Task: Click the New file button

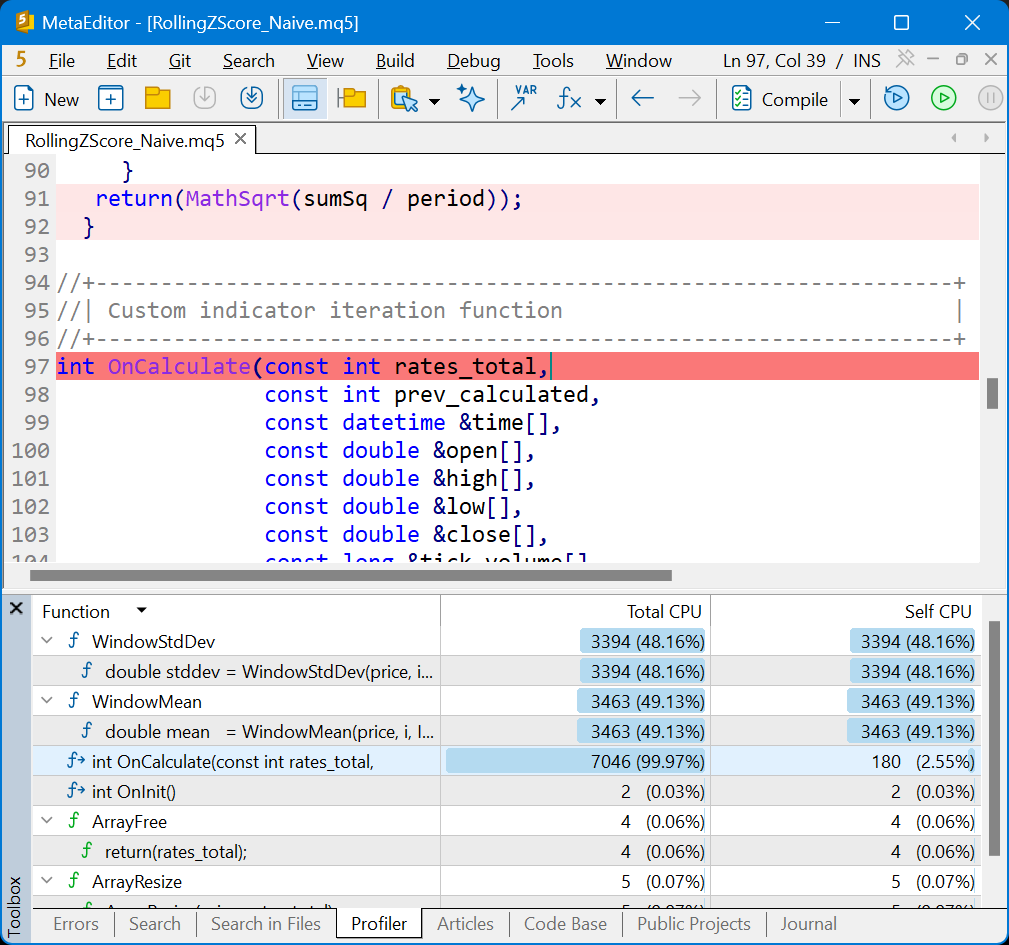Action: [46, 99]
